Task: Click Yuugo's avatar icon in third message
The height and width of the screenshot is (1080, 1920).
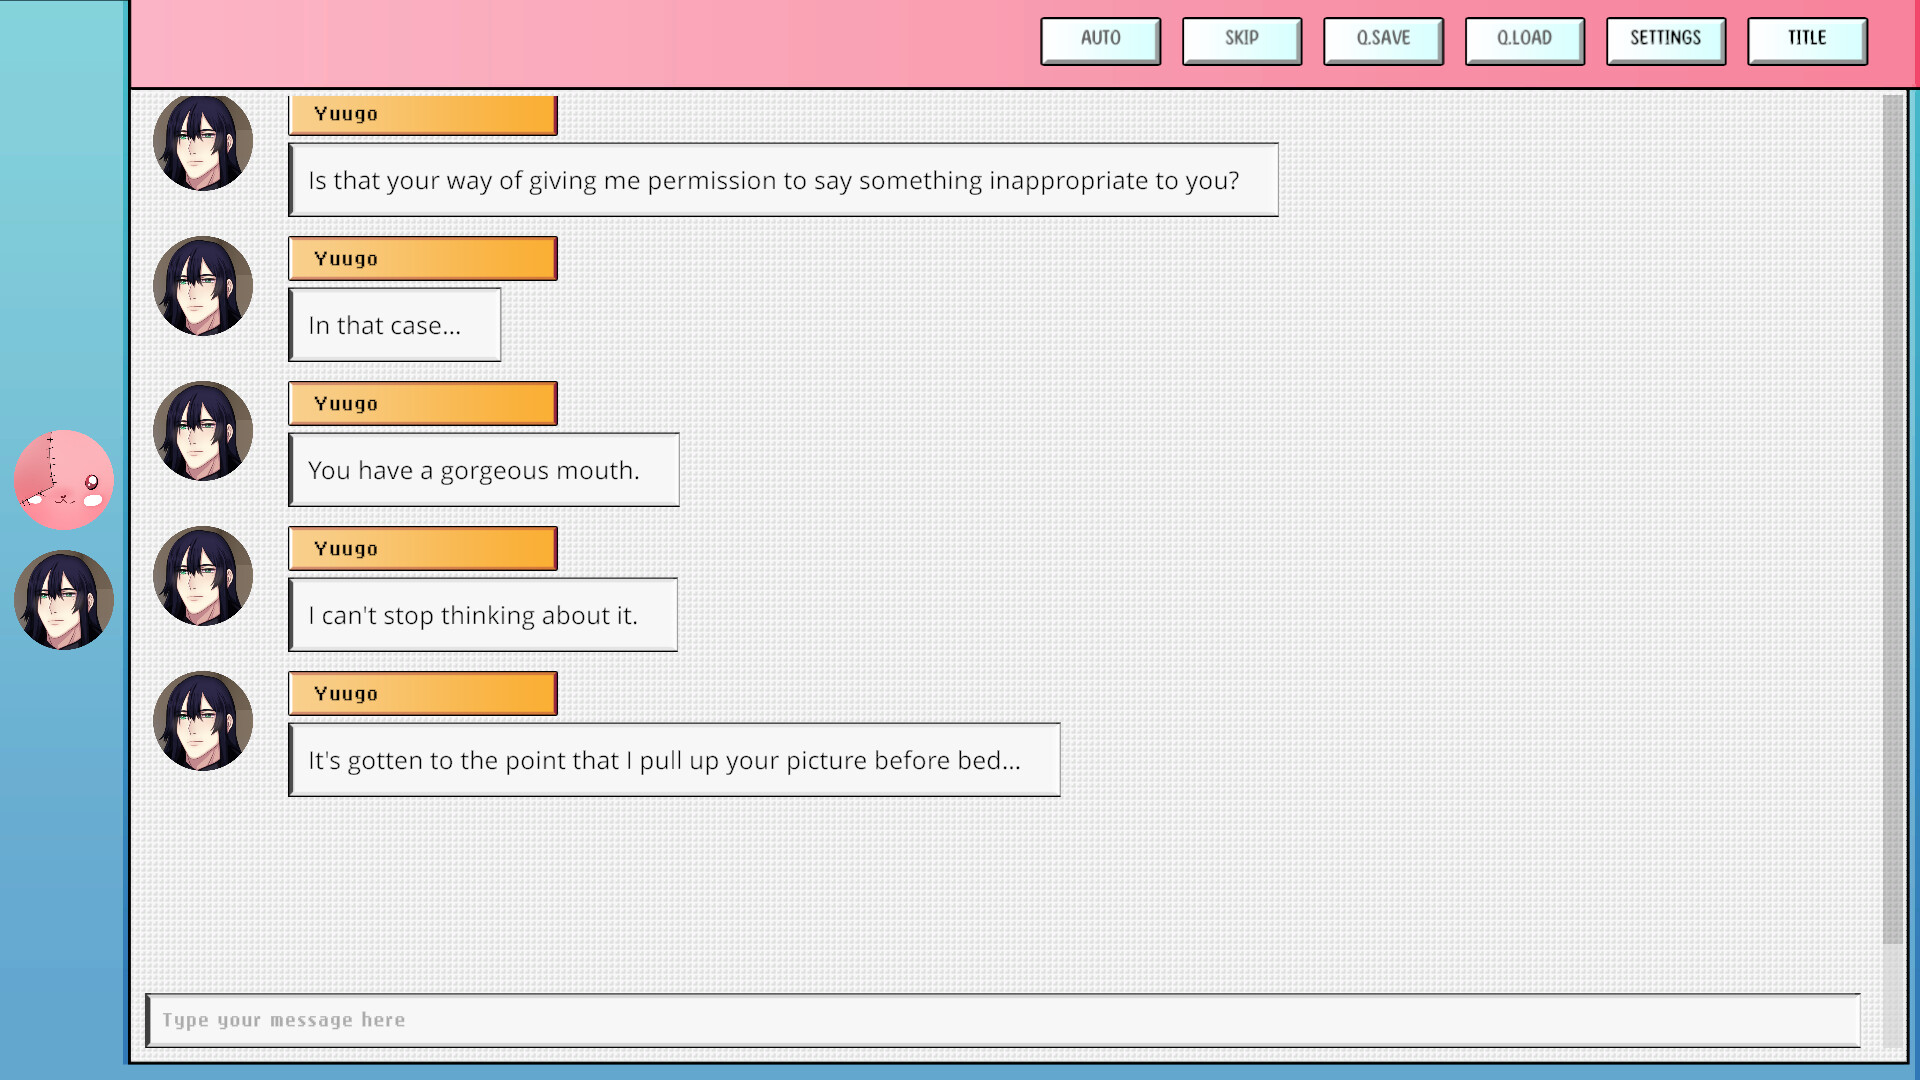Action: (202, 431)
